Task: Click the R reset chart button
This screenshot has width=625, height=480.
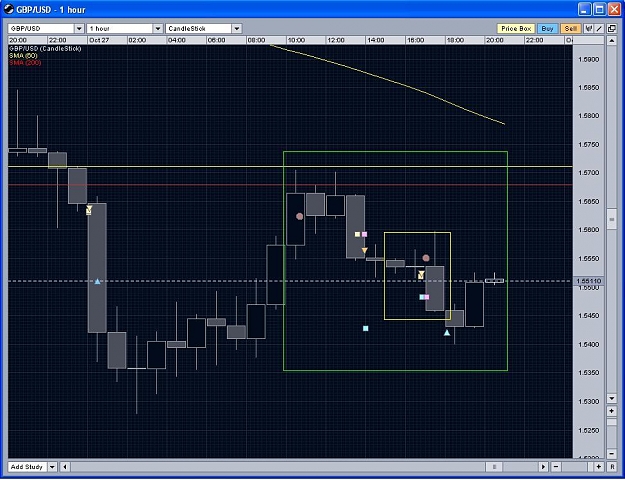Action: point(612,467)
